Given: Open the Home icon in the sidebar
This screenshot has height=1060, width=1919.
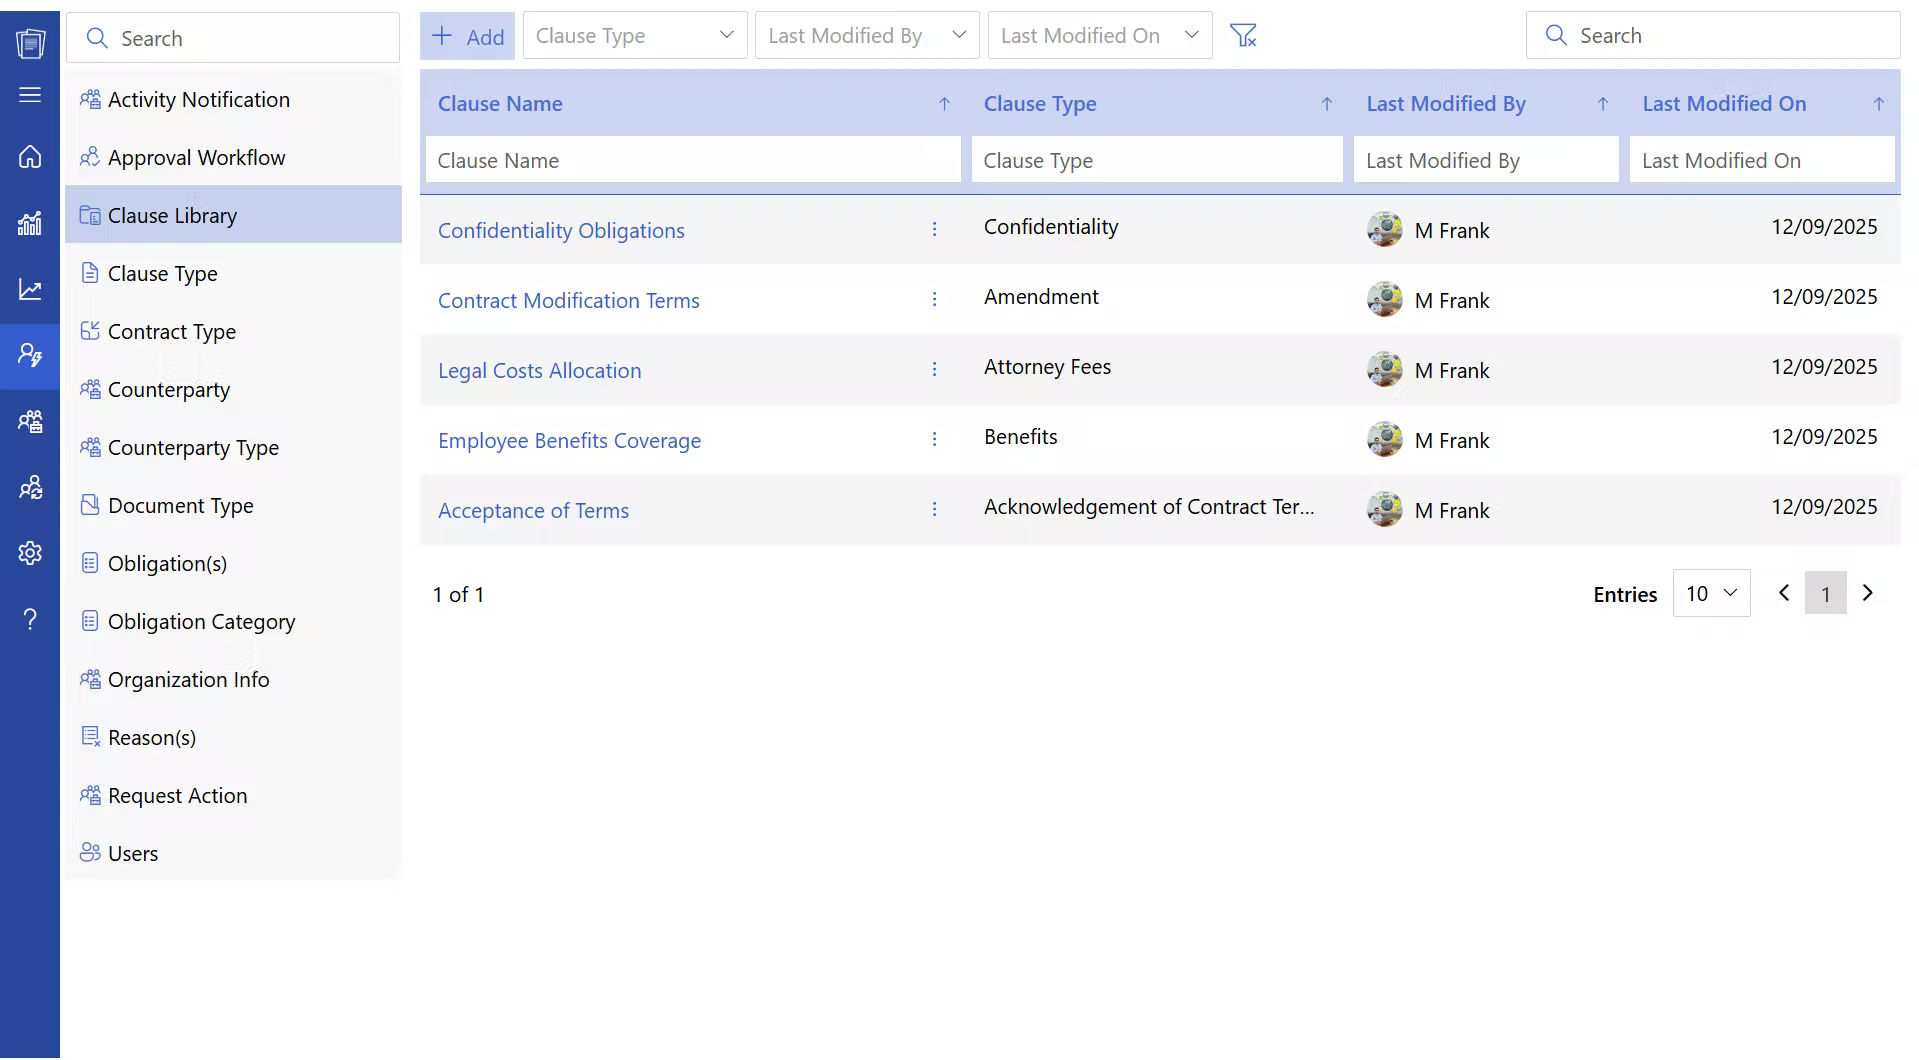Looking at the screenshot, I should pos(30,157).
